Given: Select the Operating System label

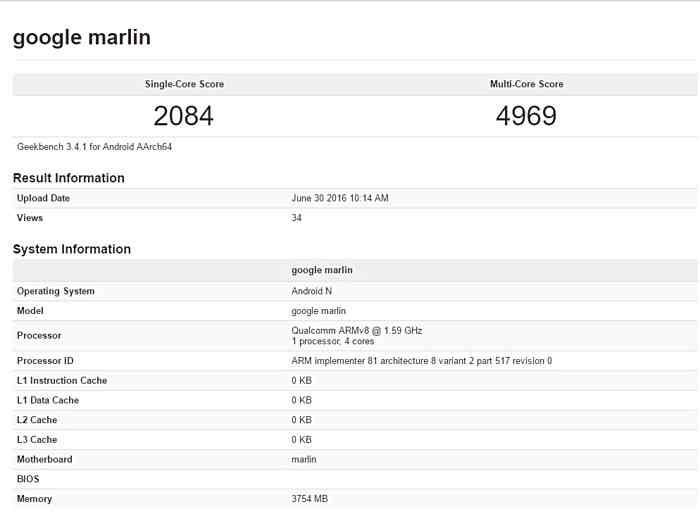Looking at the screenshot, I should click(x=56, y=291).
